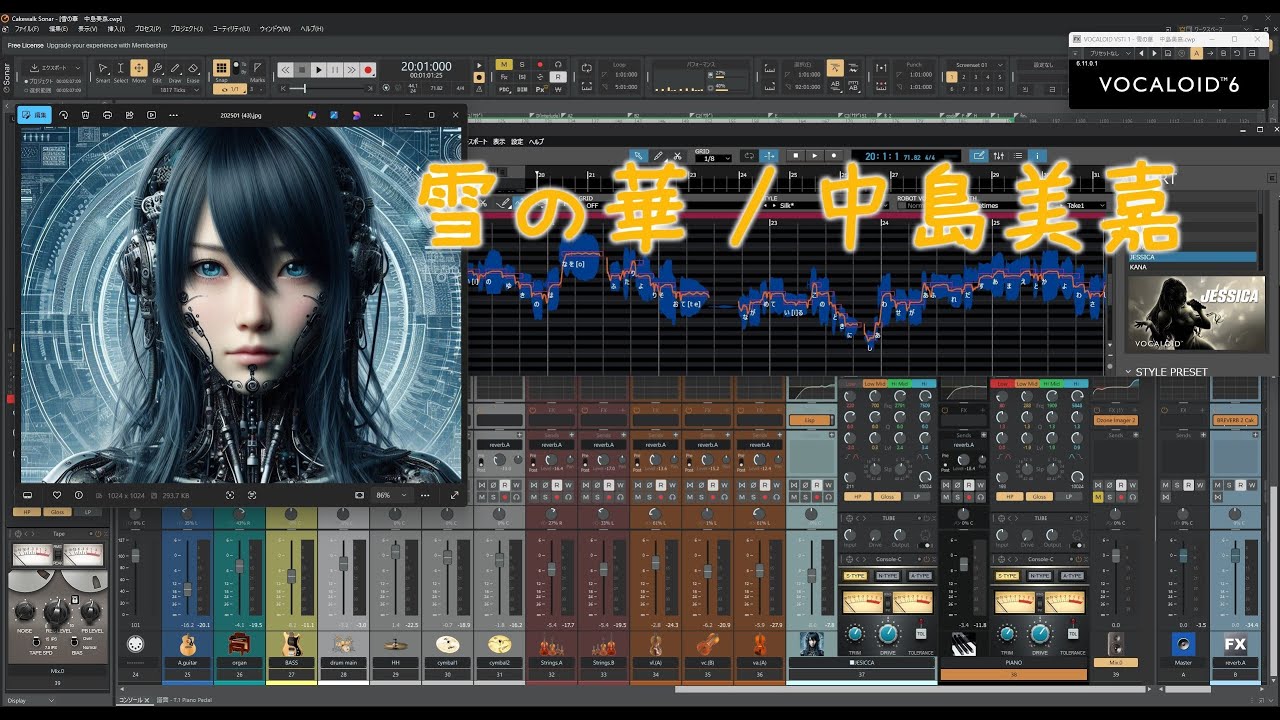Stop playback in Cakewalk transport
1280x720 pixels.
(302, 70)
